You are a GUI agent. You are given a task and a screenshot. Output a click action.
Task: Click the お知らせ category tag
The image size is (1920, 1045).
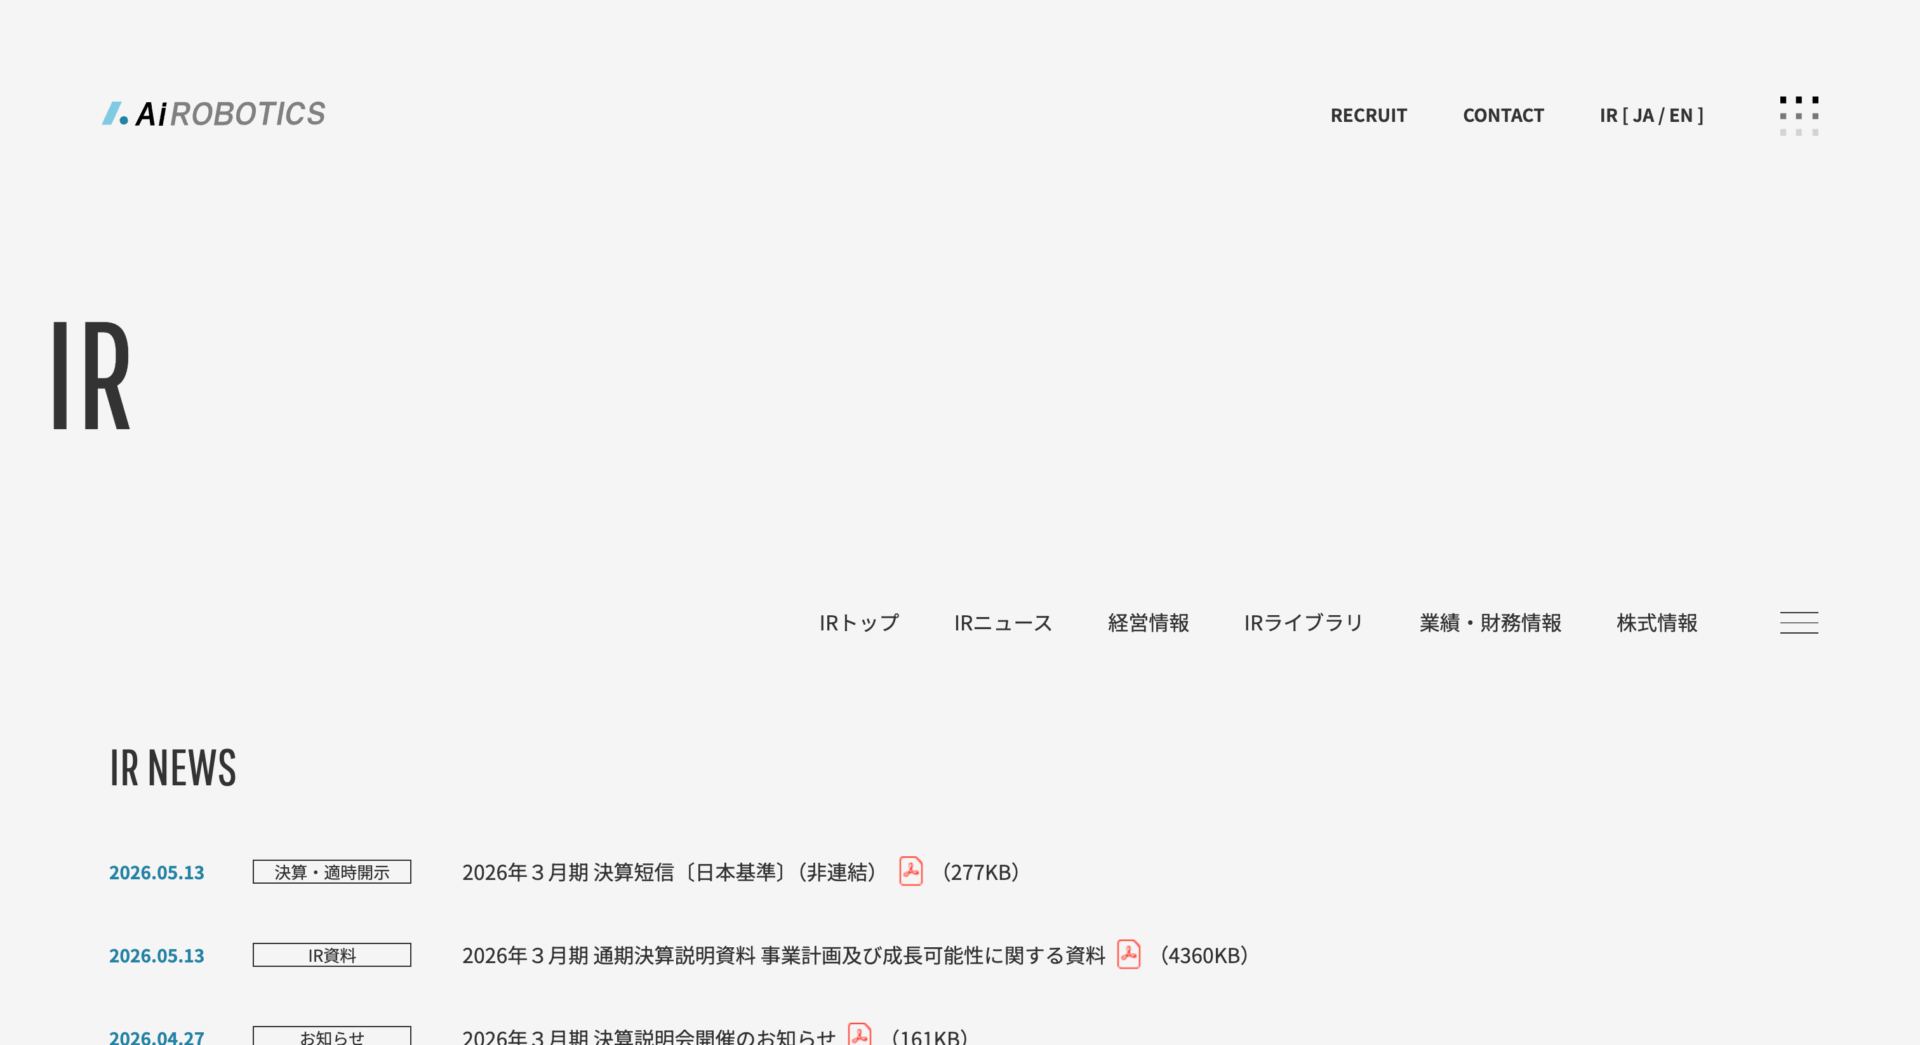[x=332, y=1036]
